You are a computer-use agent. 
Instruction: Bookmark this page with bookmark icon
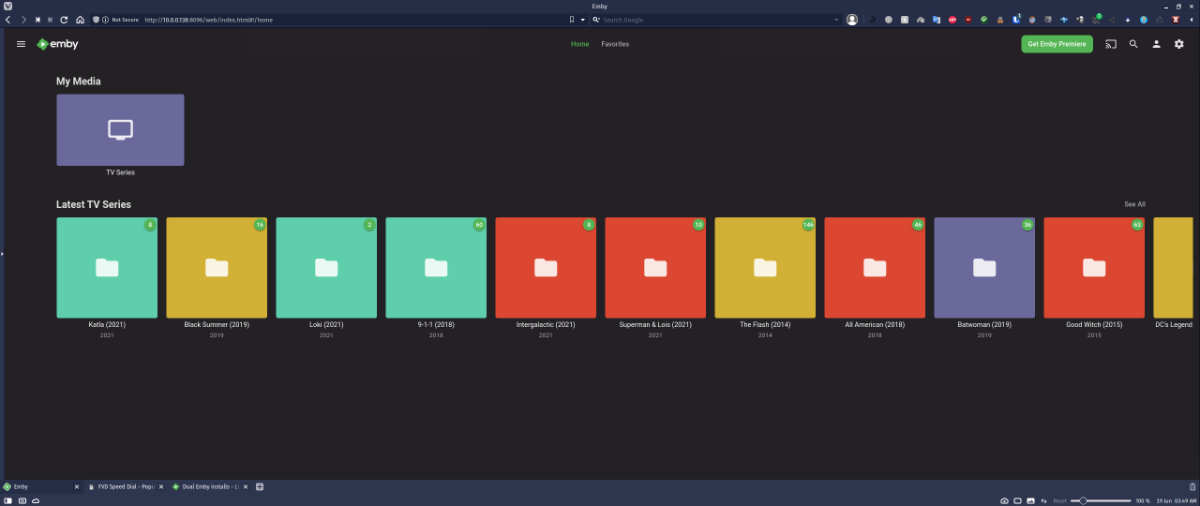coord(572,19)
